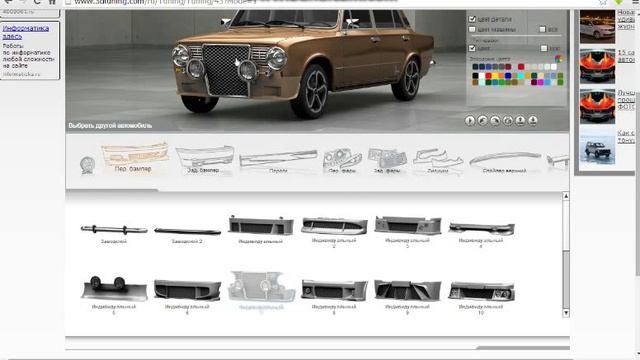This screenshot has height=360, width=640.
Task: Select the front bumper 'Пер. бампер' category
Action: [x=134, y=158]
